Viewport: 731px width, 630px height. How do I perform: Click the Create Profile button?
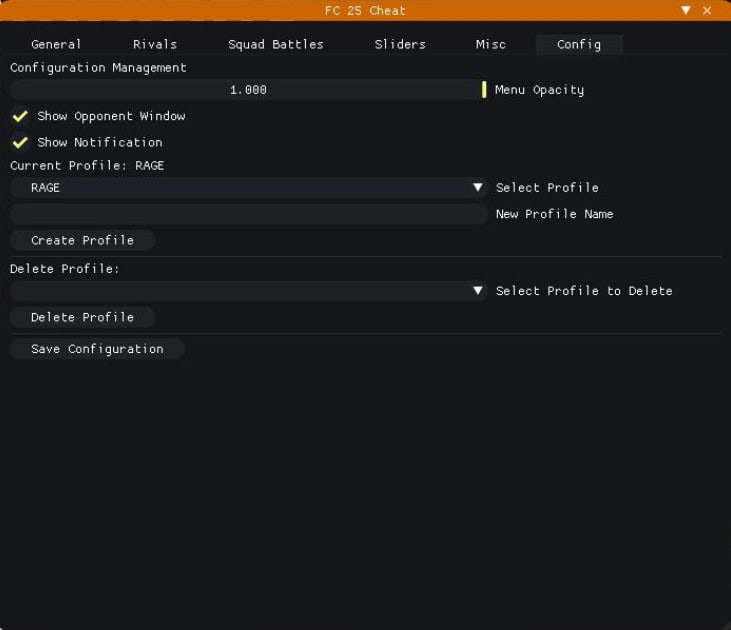(83, 240)
